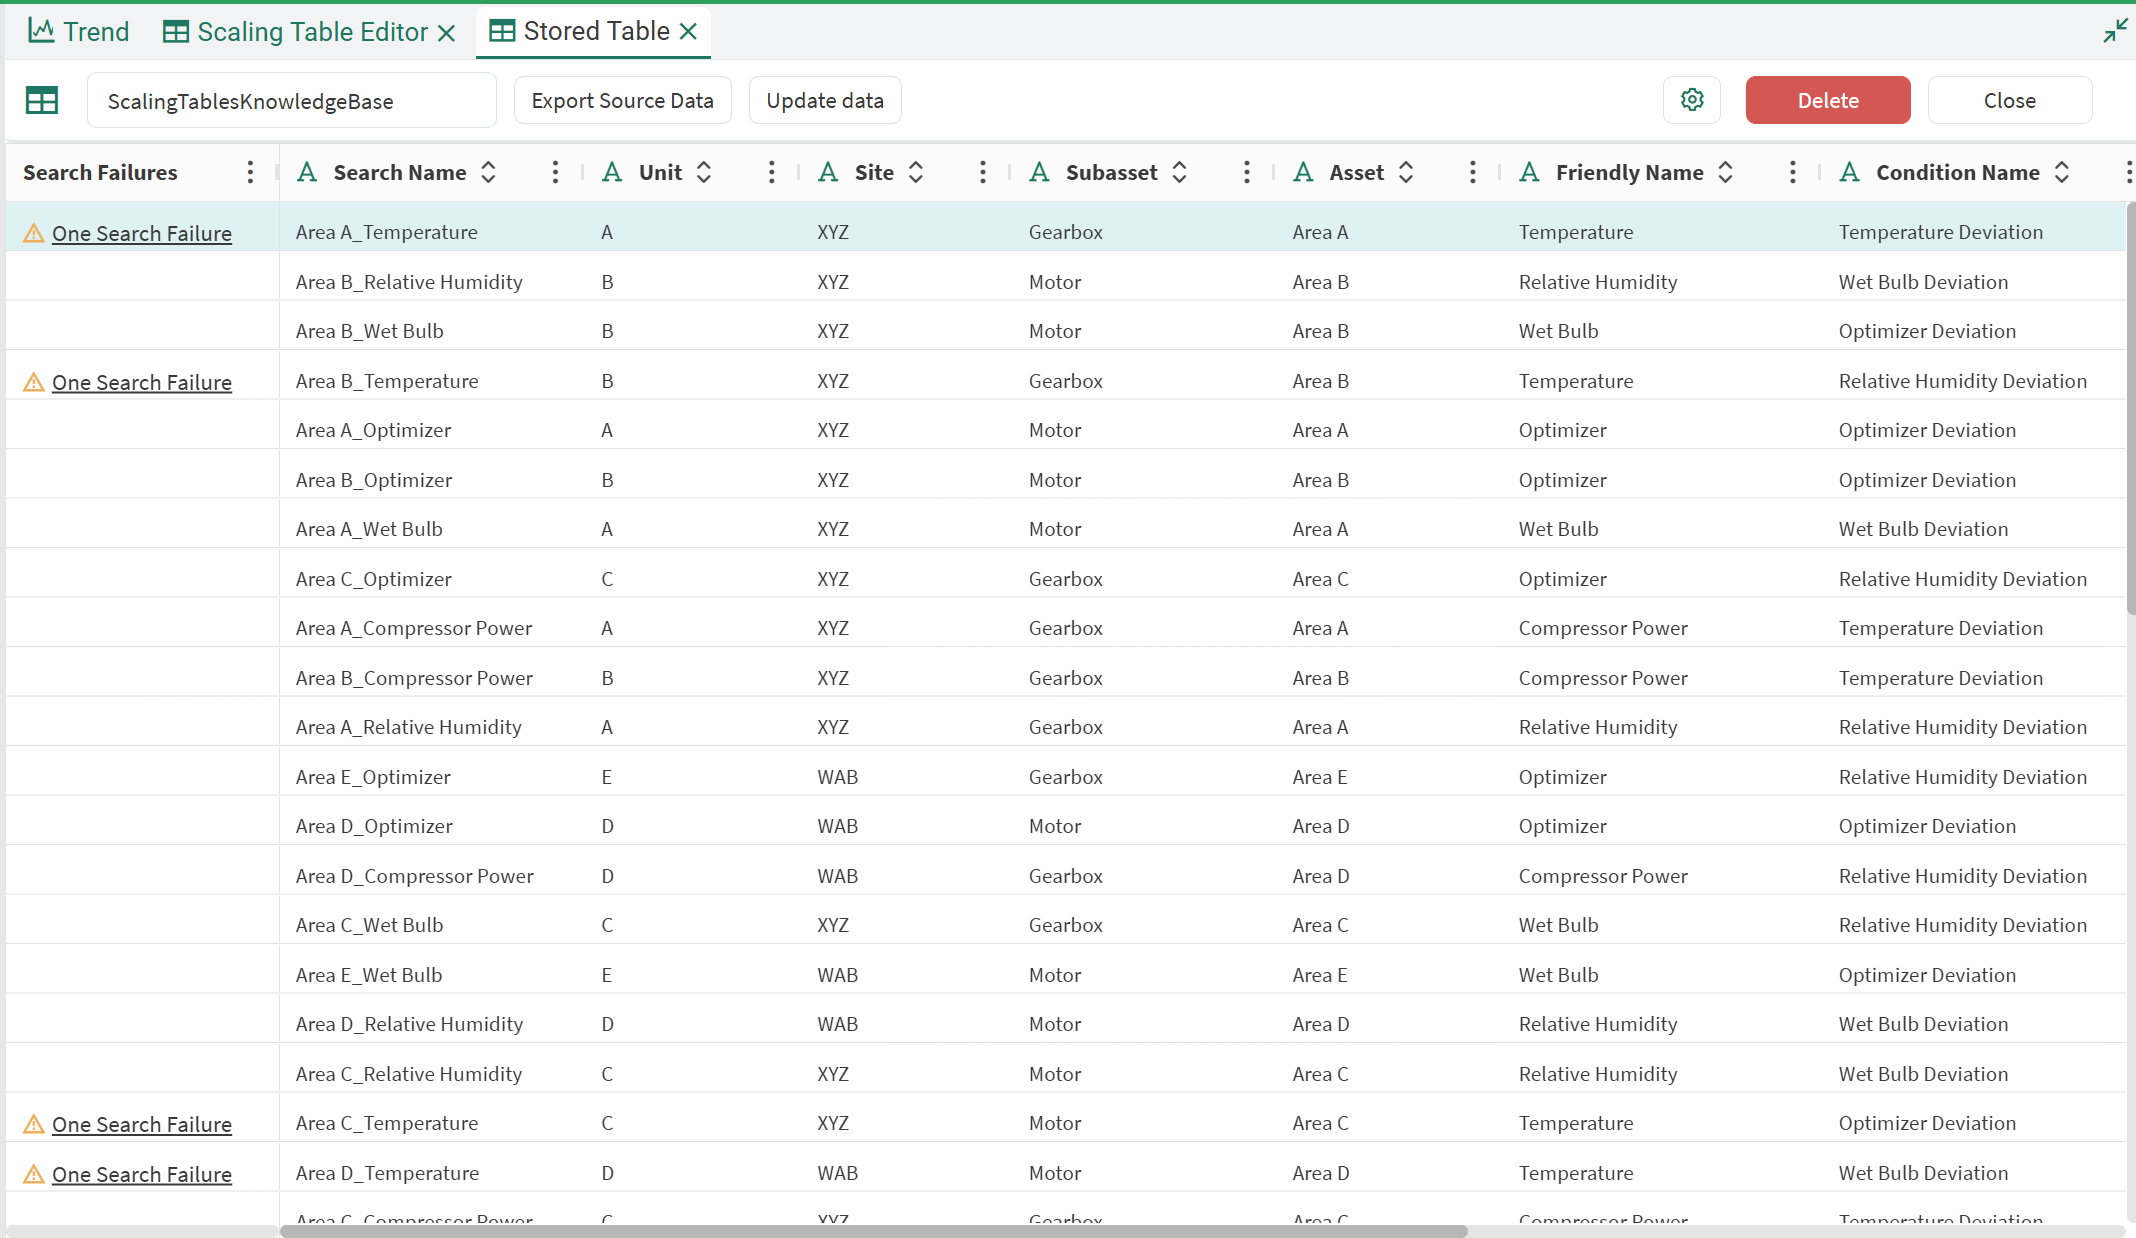Click the red Delete button
Viewport: 2136px width, 1238px height.
point(1827,100)
